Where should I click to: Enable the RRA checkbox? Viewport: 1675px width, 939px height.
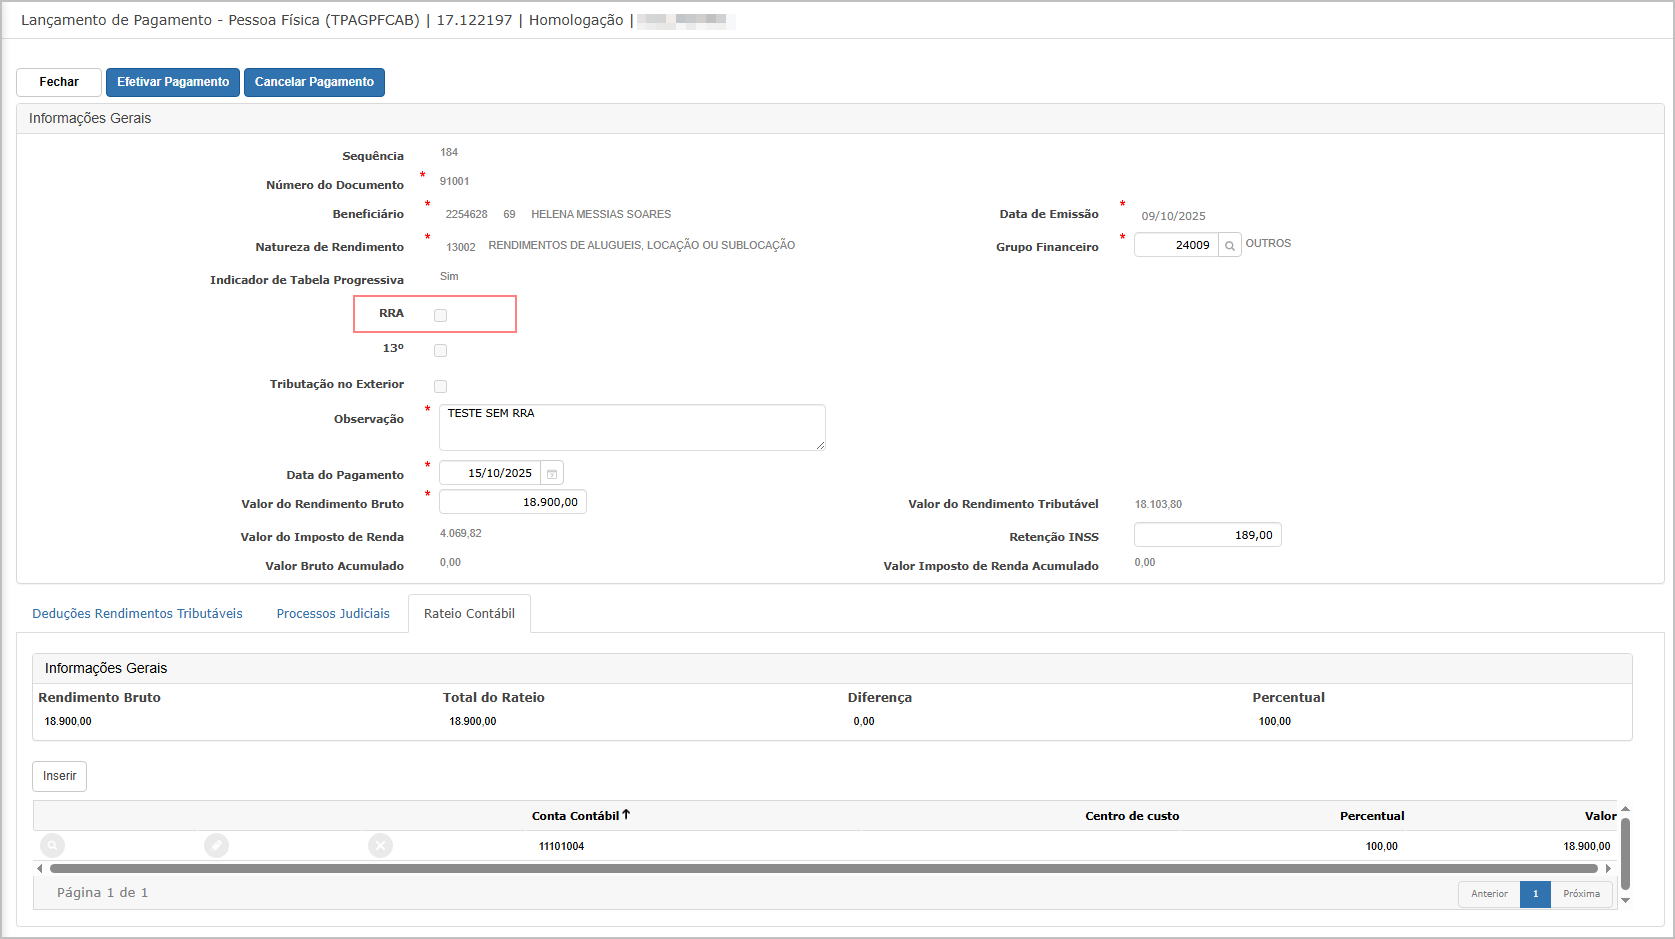coord(440,315)
